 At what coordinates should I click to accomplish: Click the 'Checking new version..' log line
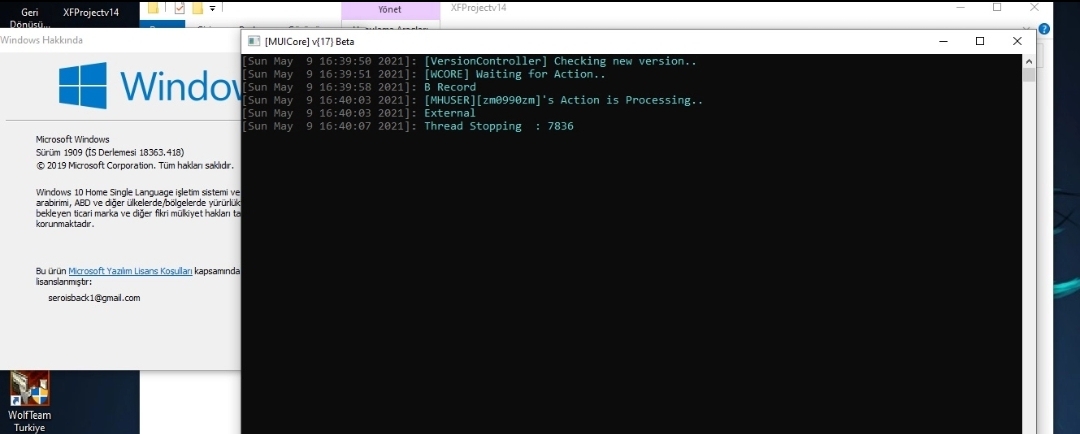point(470,61)
